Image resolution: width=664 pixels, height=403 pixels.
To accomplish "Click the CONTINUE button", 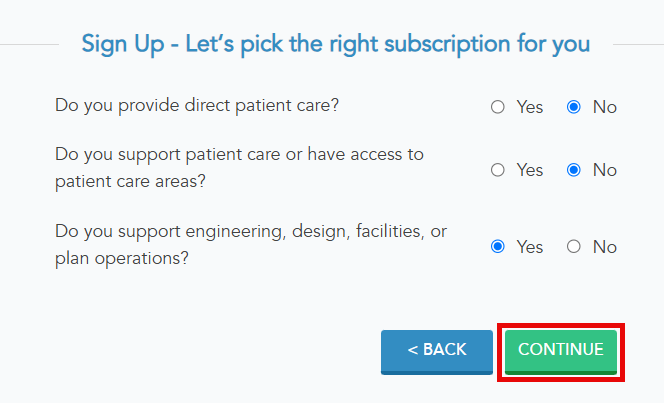I will coord(560,351).
